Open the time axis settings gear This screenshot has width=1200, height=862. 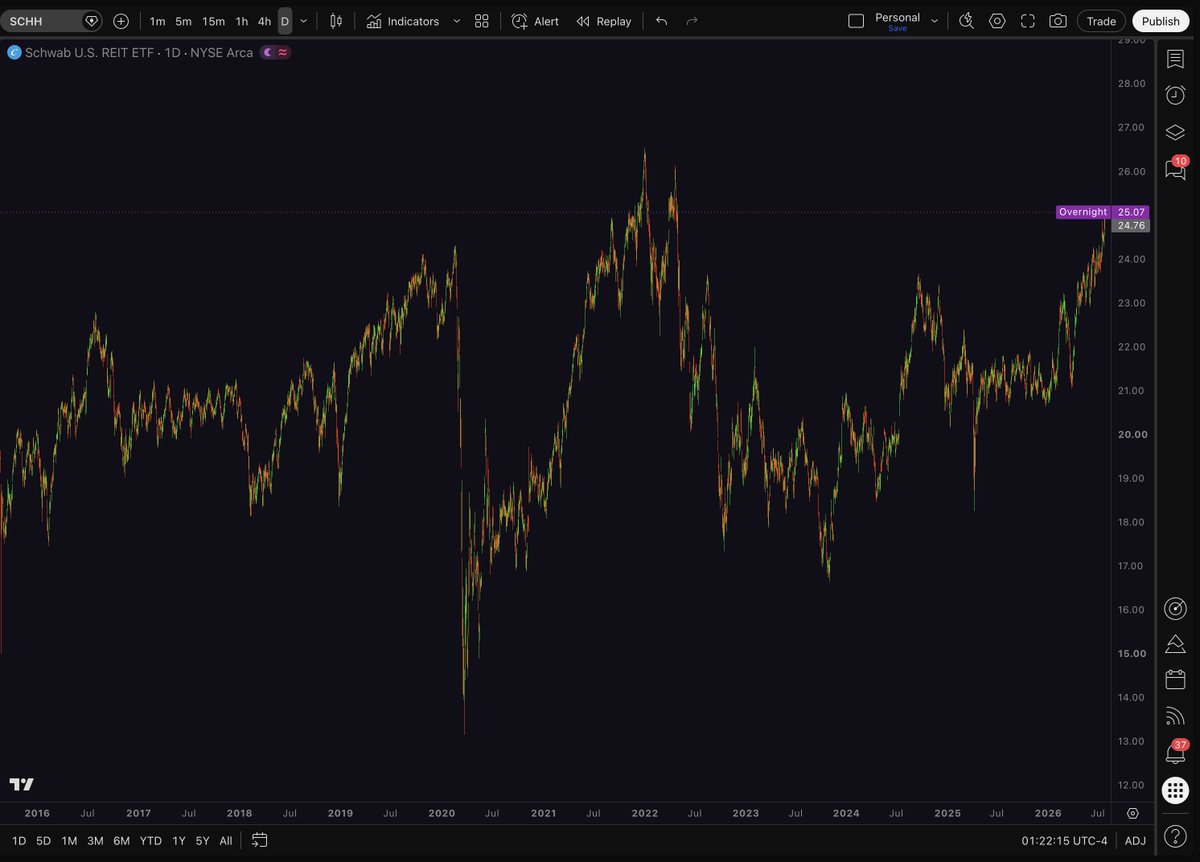pyautogui.click(x=1133, y=814)
